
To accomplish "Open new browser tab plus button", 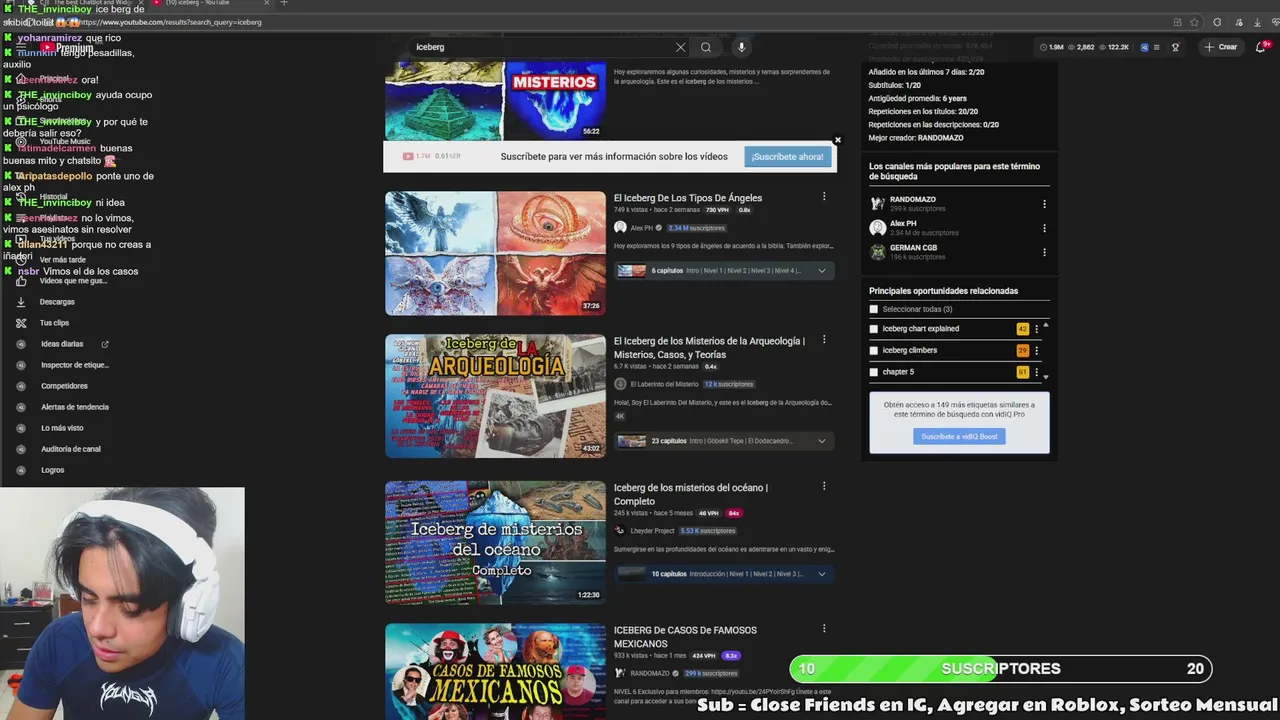I will click(284, 3).
